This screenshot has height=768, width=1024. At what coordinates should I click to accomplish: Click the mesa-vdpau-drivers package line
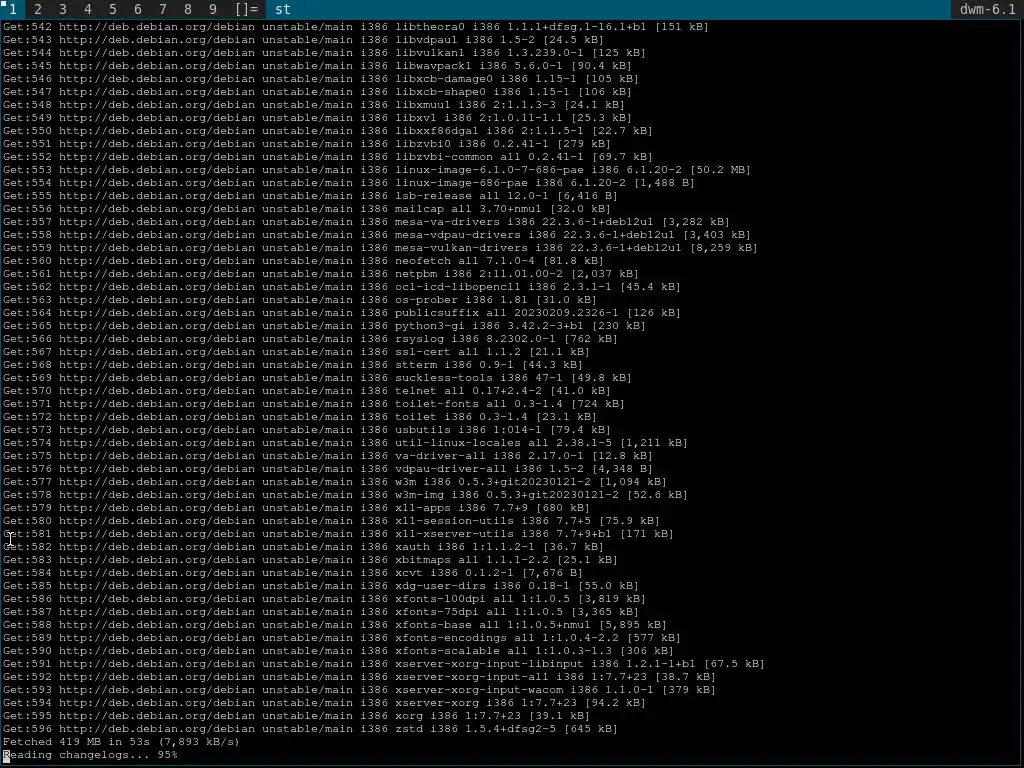coord(376,234)
